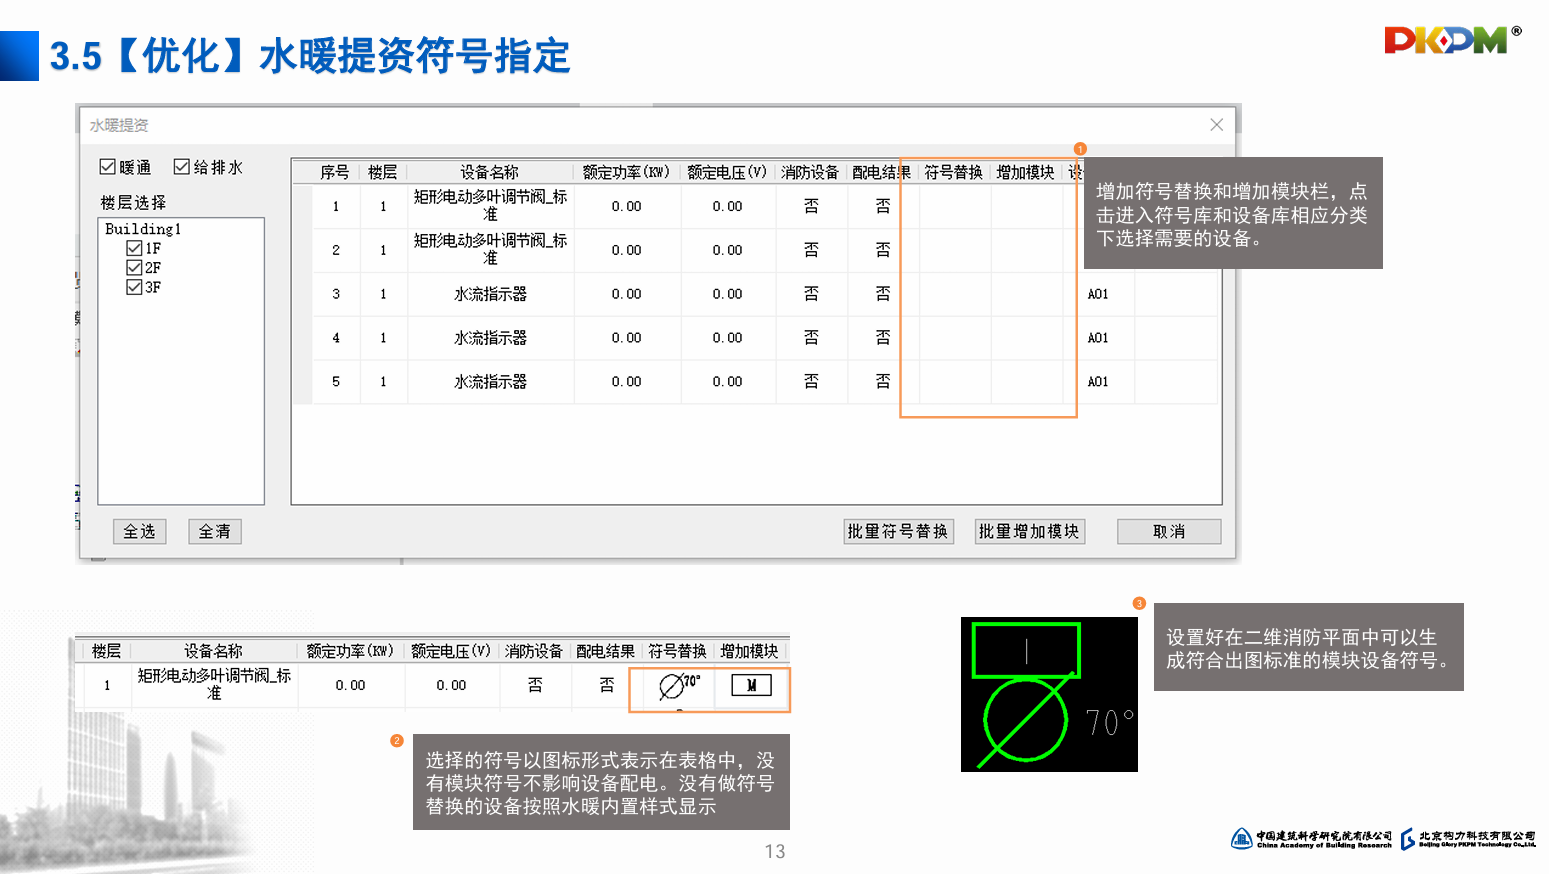1549x874 pixels.
Task: Uncheck the 给排水 checkbox
Action: pyautogui.click(x=182, y=167)
